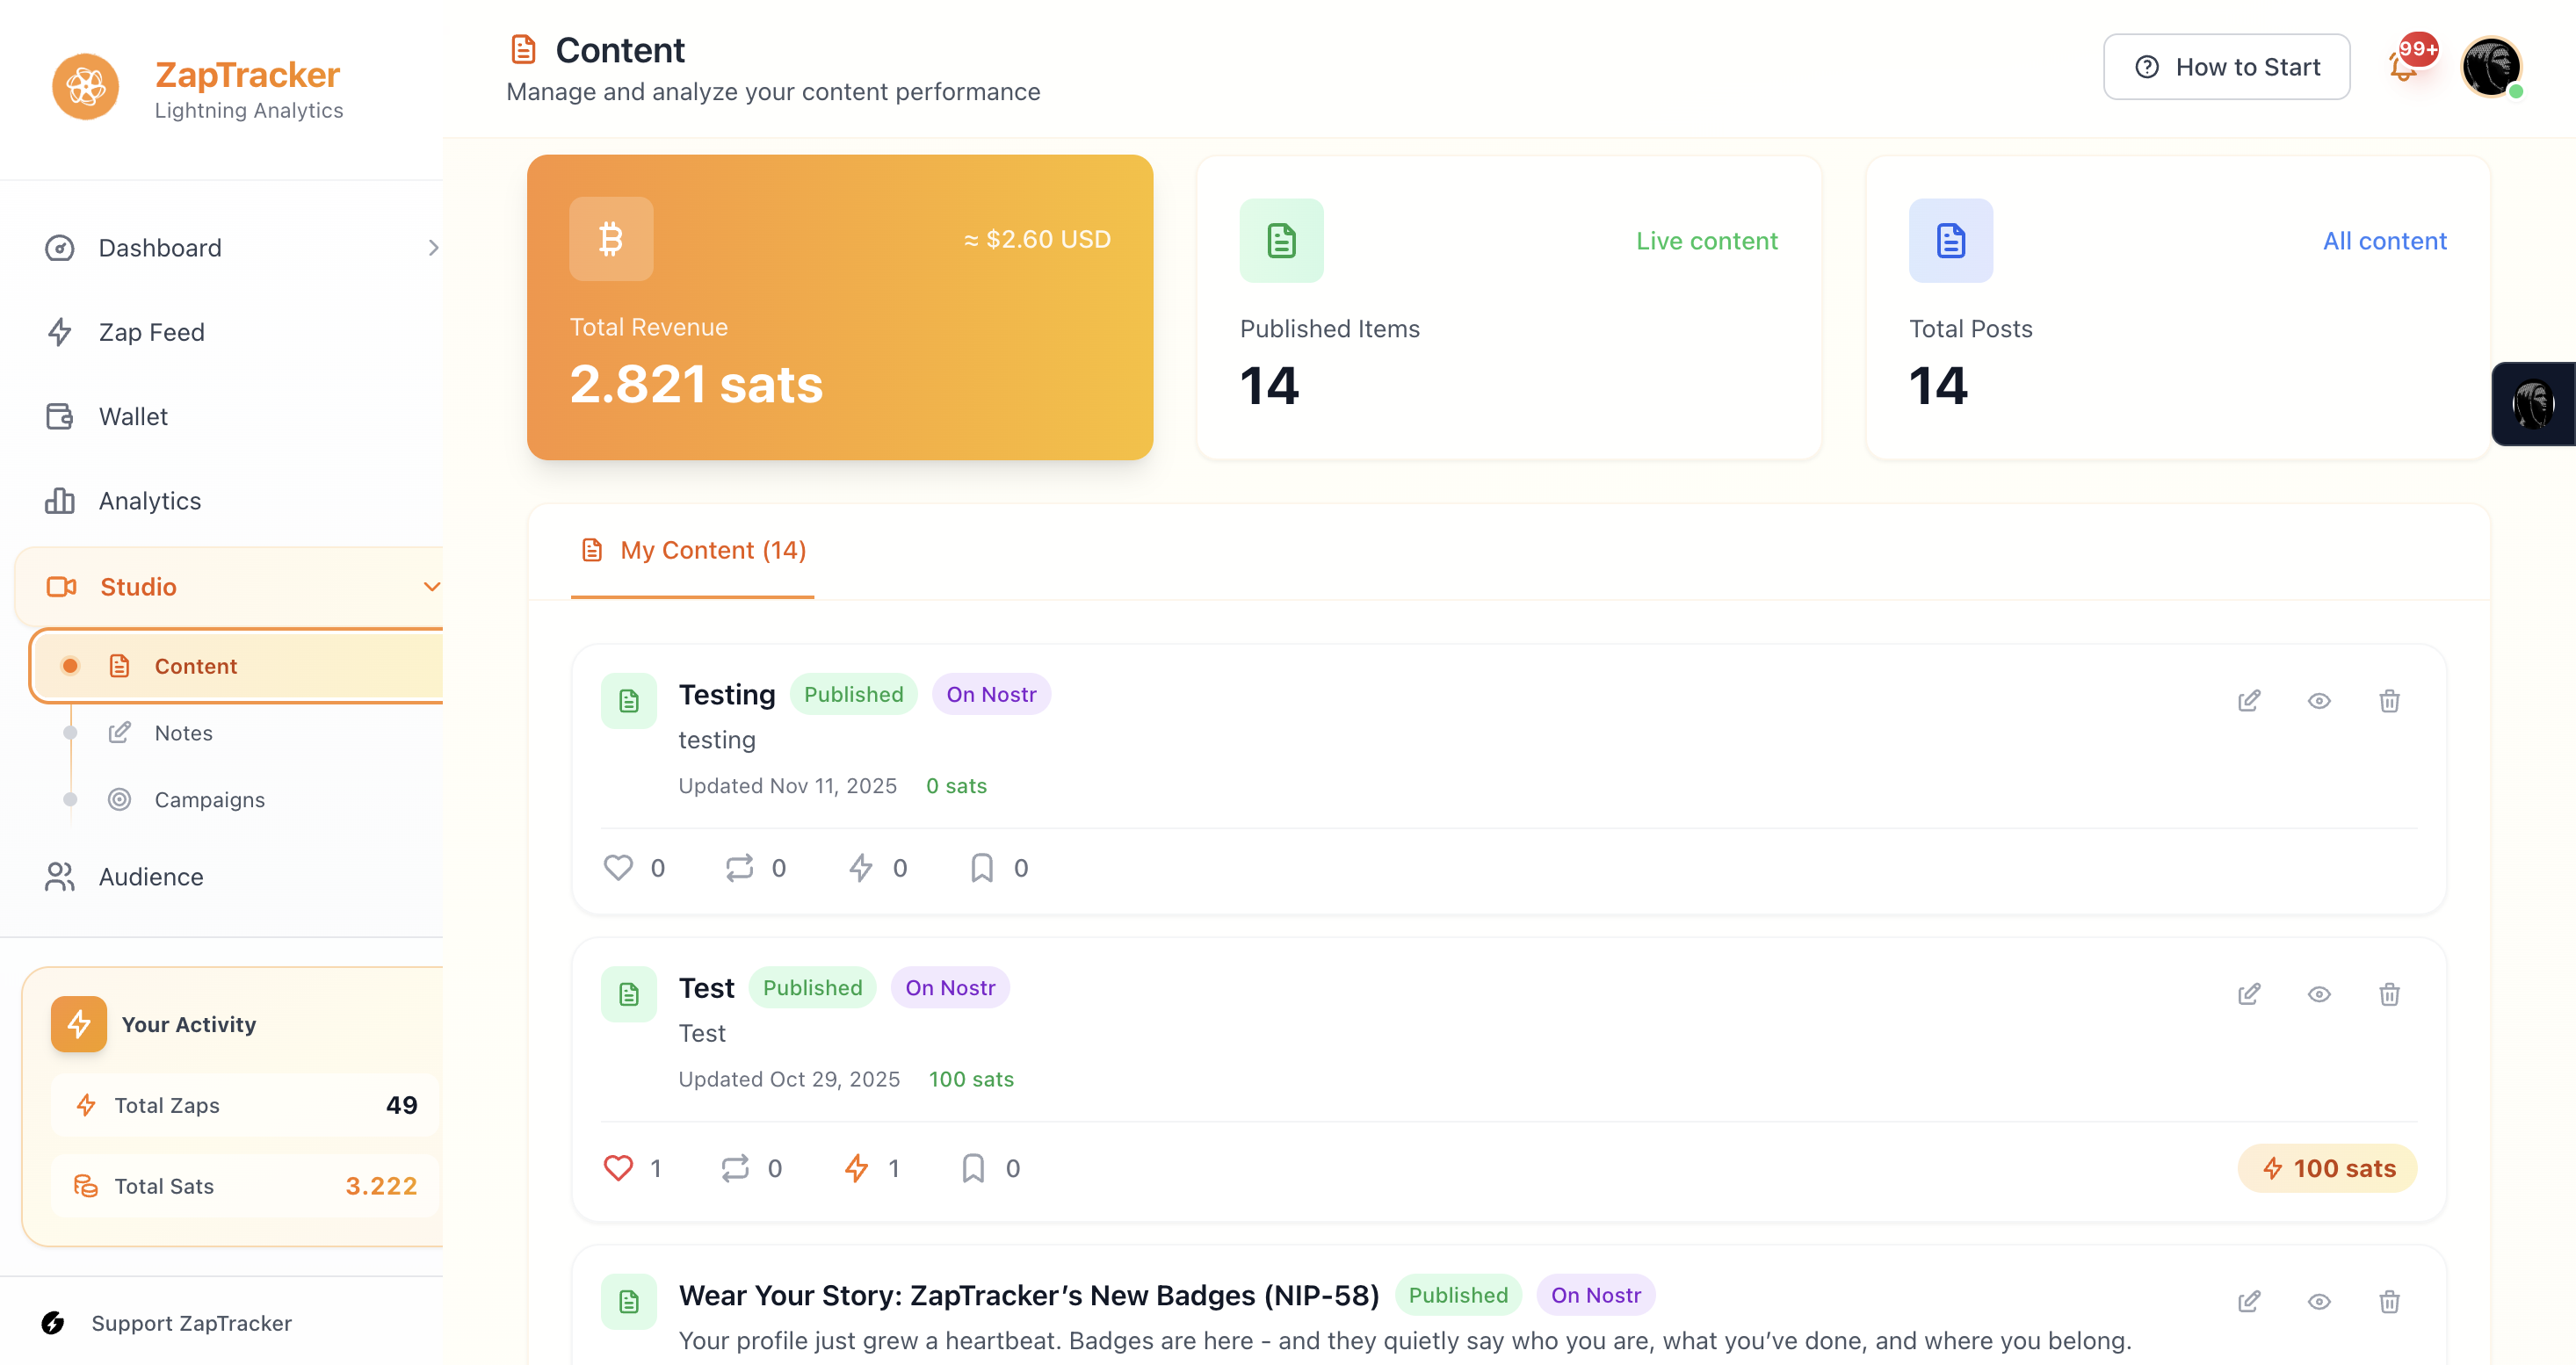
Task: Open the Zap Feed section
Action: tap(151, 331)
